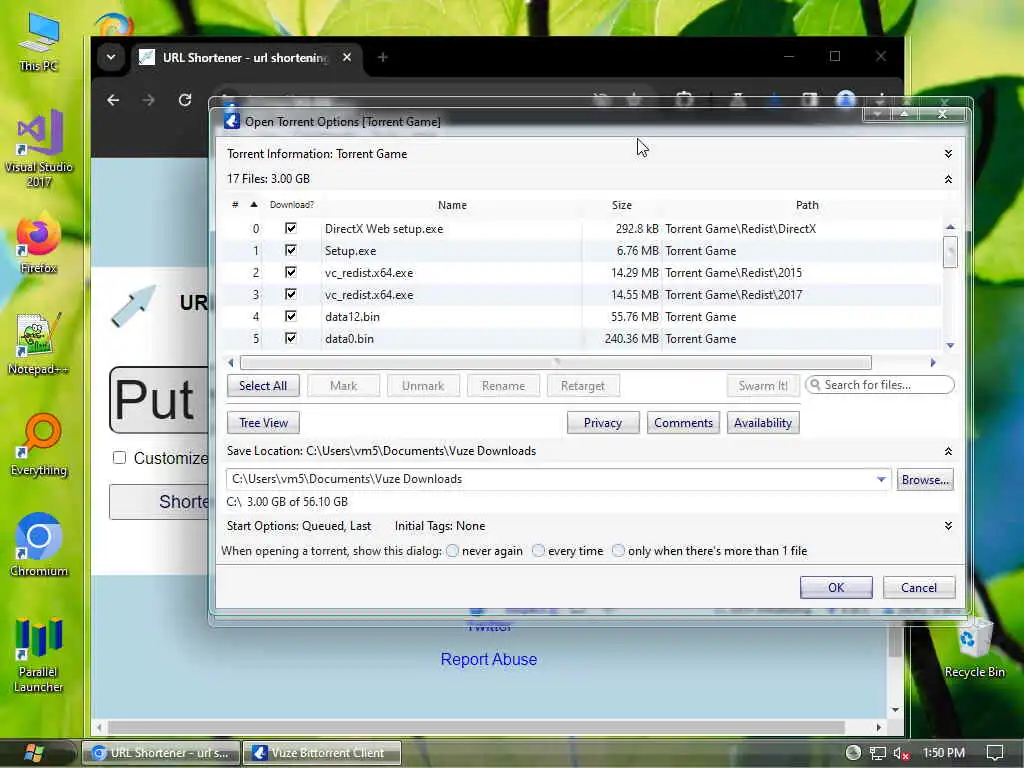Click file list scroll down arrow
This screenshot has height=768, width=1024.
click(x=950, y=345)
